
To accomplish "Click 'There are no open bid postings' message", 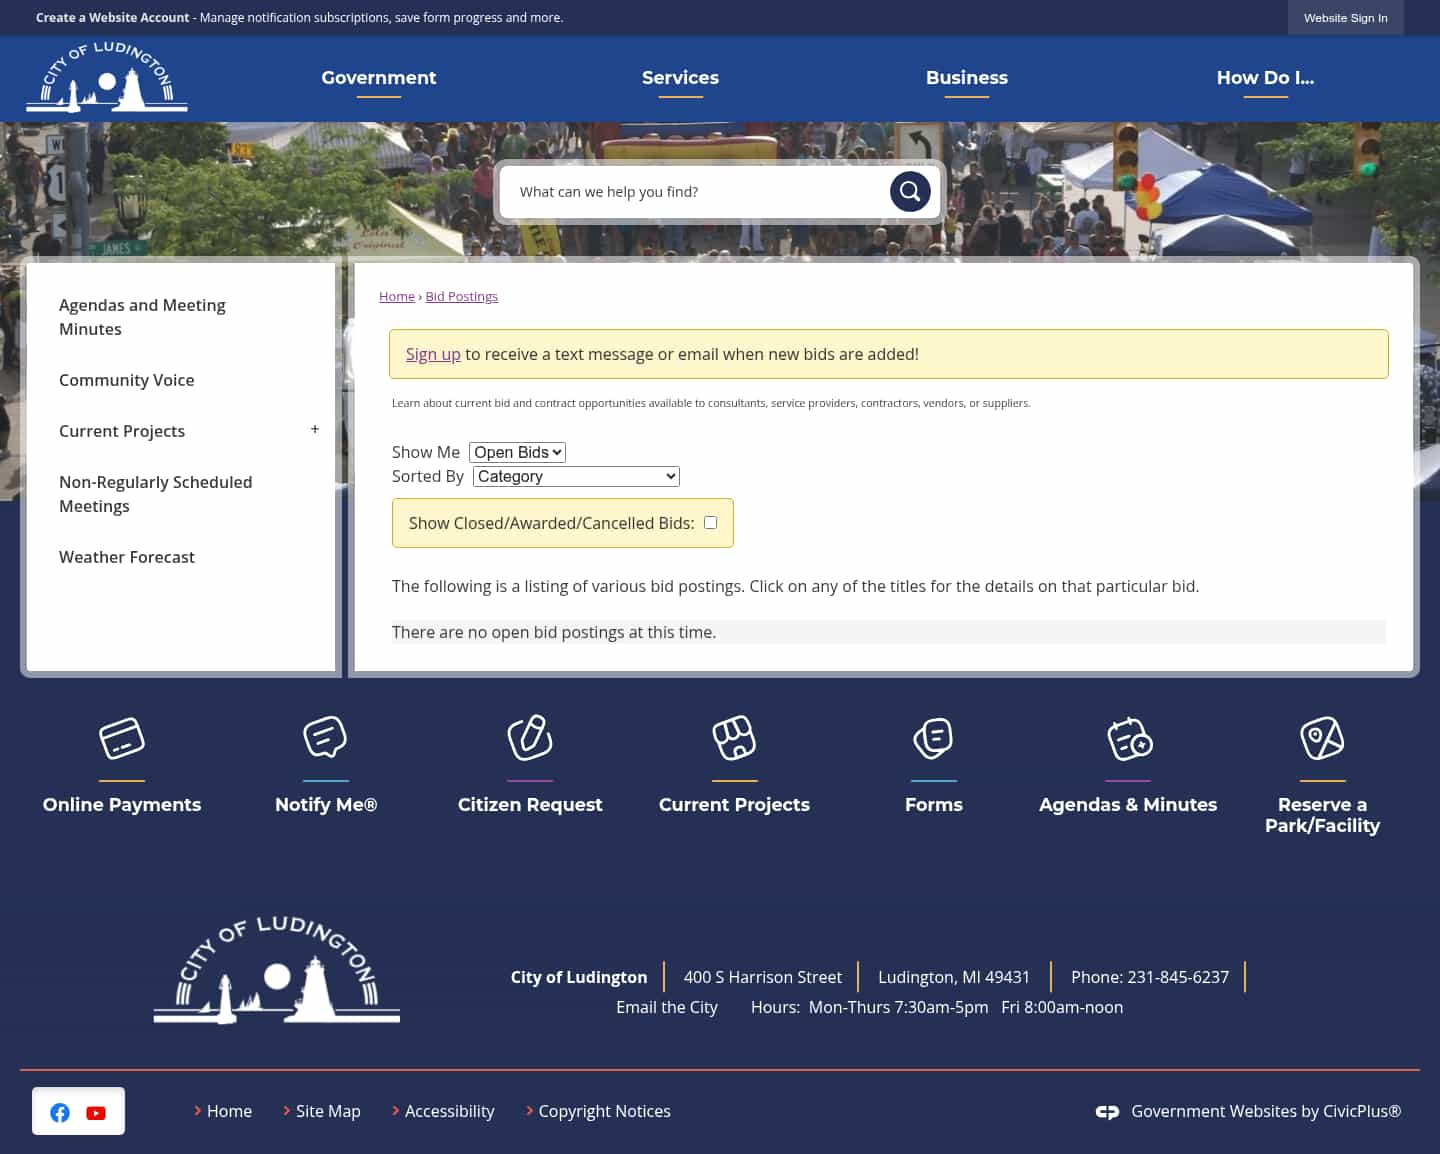I will coord(554,632).
